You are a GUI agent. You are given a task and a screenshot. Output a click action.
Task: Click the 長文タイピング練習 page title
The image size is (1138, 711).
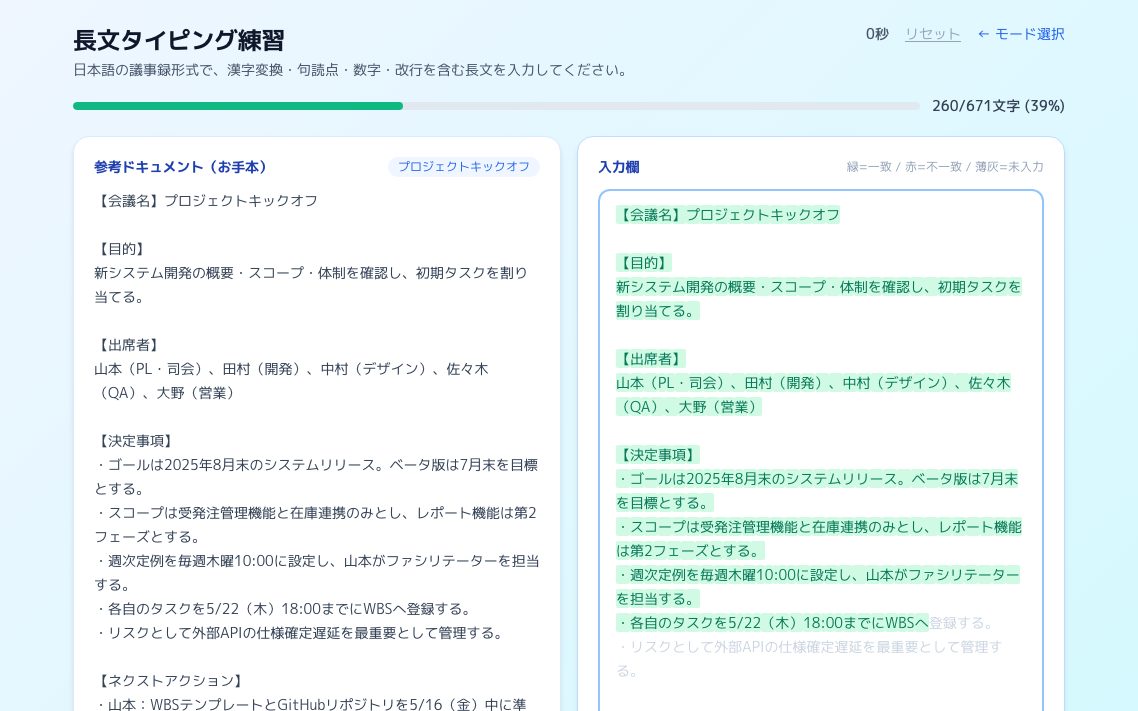179,40
